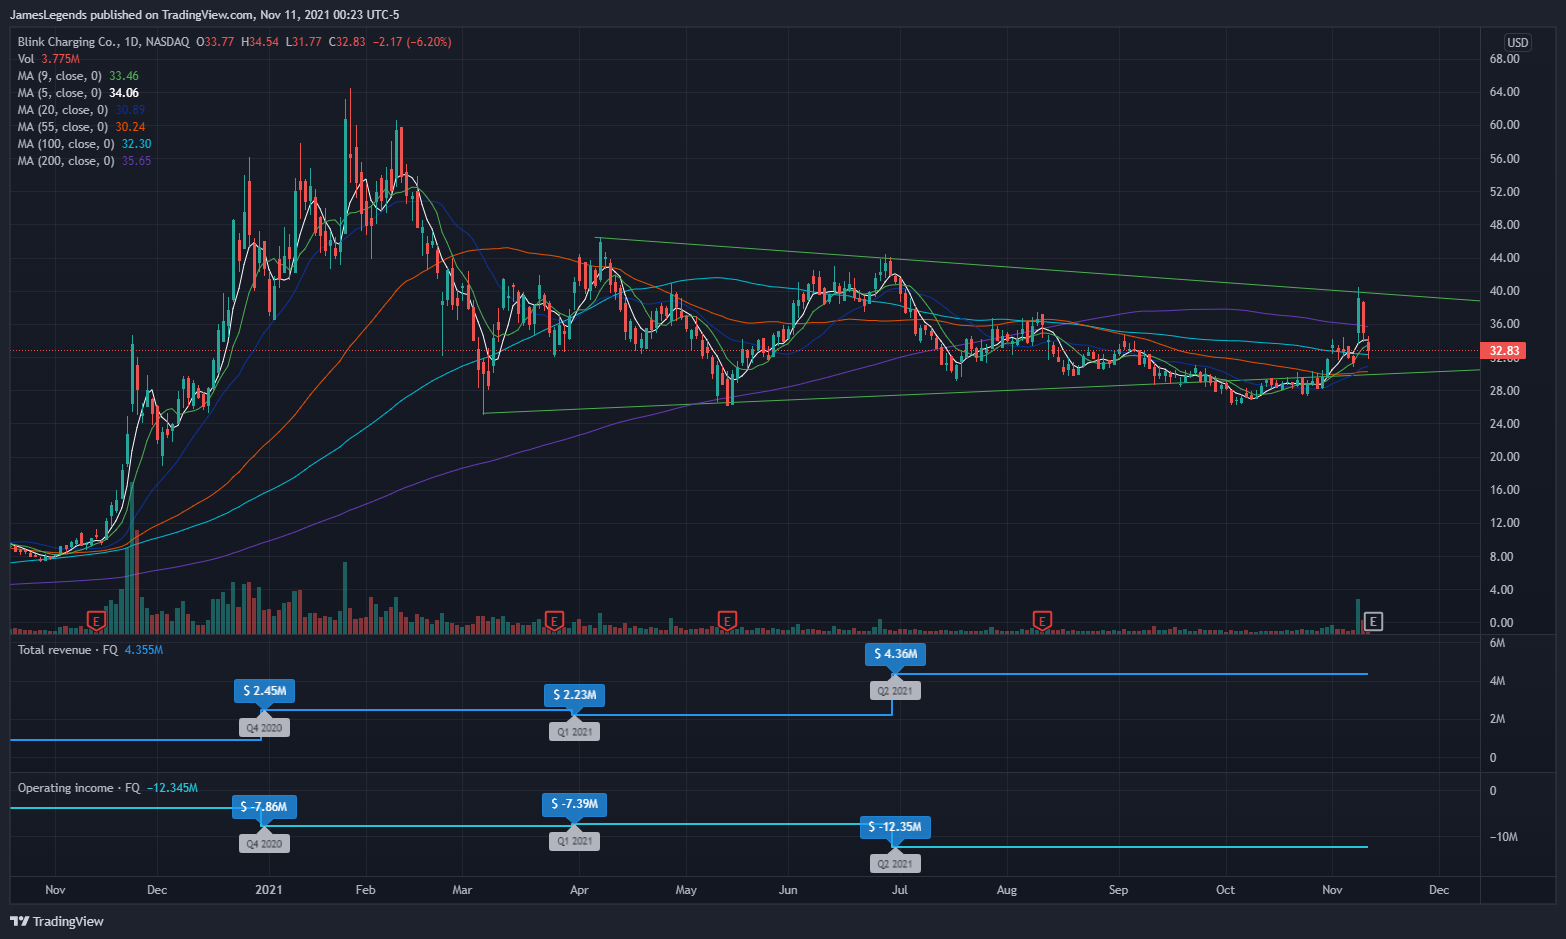Select the MA (55, close, 0) legend entry

pos(81,127)
